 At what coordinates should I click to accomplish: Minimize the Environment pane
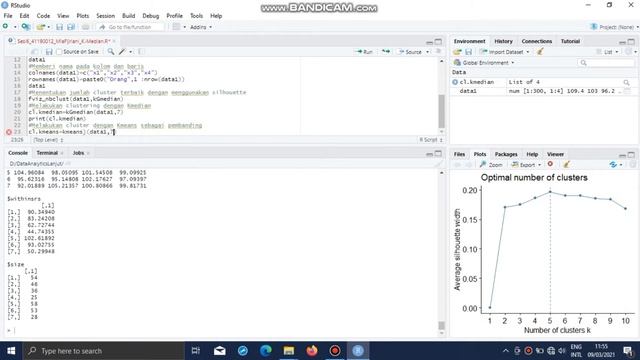pos(622,42)
